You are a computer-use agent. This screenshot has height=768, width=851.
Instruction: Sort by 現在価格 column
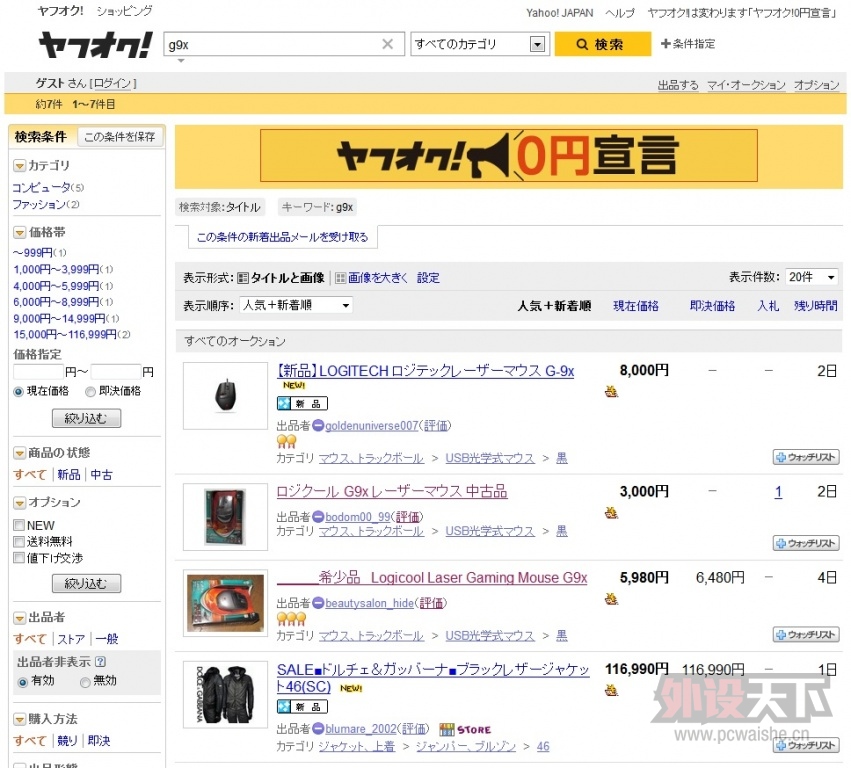point(636,306)
